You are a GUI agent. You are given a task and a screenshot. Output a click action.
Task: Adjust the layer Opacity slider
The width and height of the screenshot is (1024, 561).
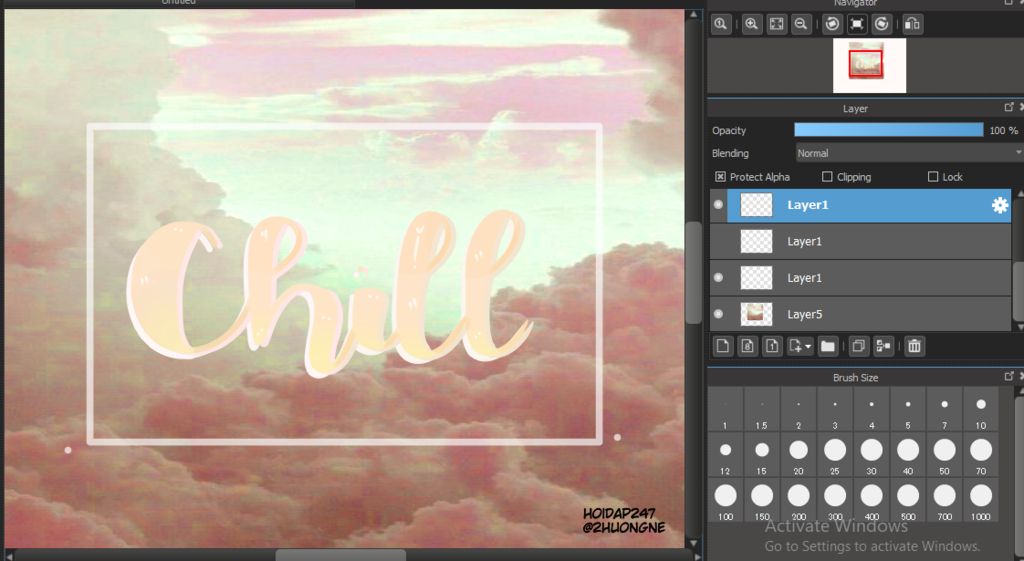[889, 130]
